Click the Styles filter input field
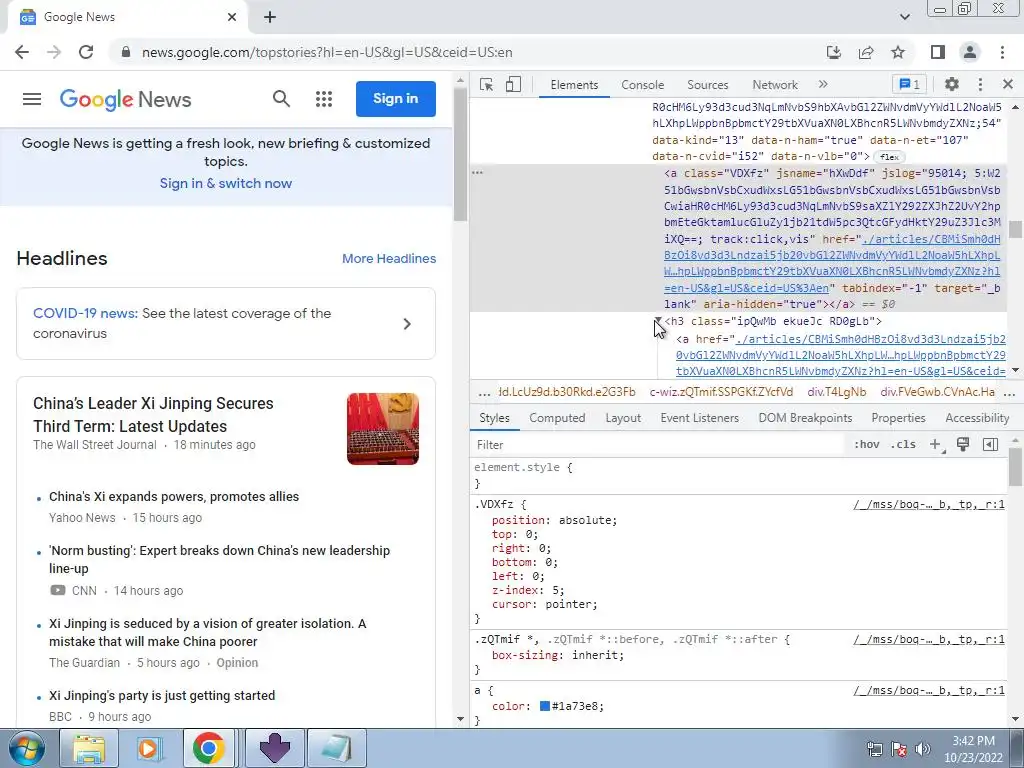 point(660,445)
